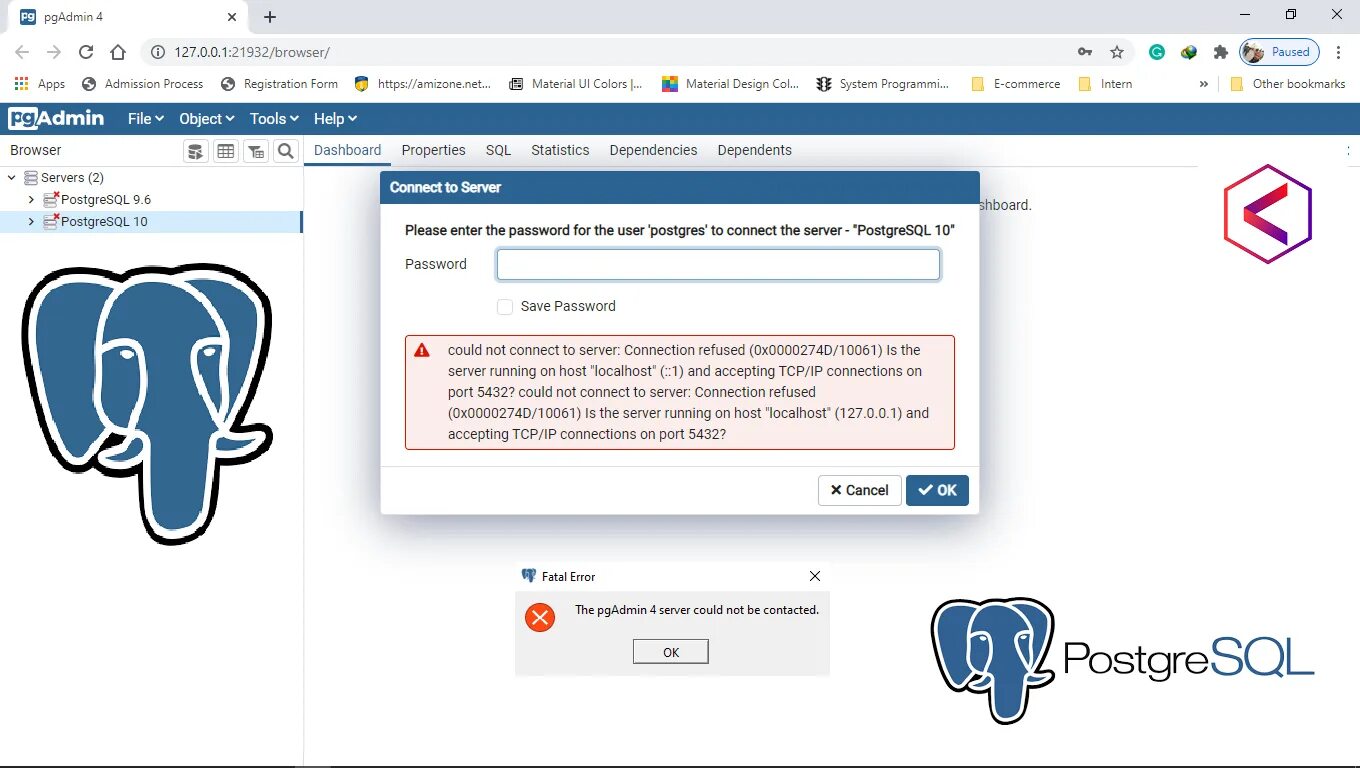Open the amizone.net bookmark
The width and height of the screenshot is (1360, 768).
click(x=423, y=84)
